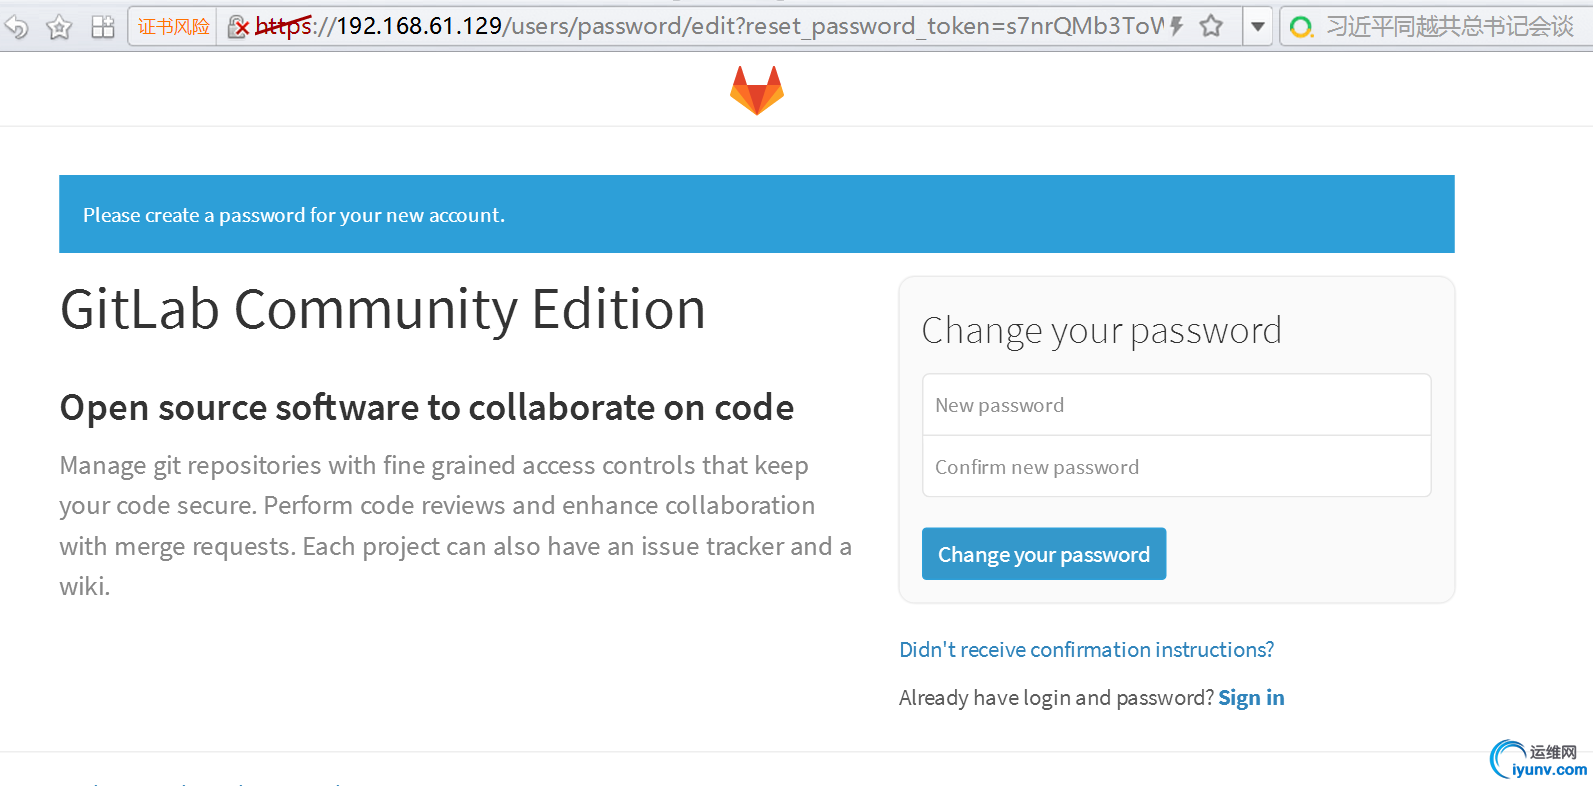Click the broken lock security icon
Screen dimensions: 1593x786
click(238, 27)
